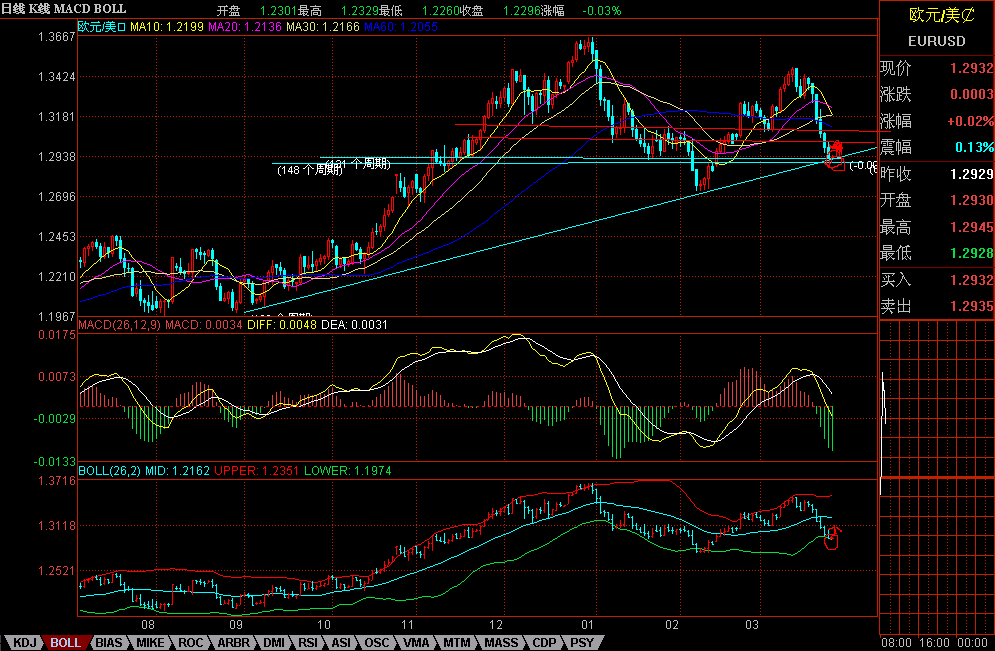
Task: Open the MTM indicator tab
Action: pyautogui.click(x=457, y=643)
